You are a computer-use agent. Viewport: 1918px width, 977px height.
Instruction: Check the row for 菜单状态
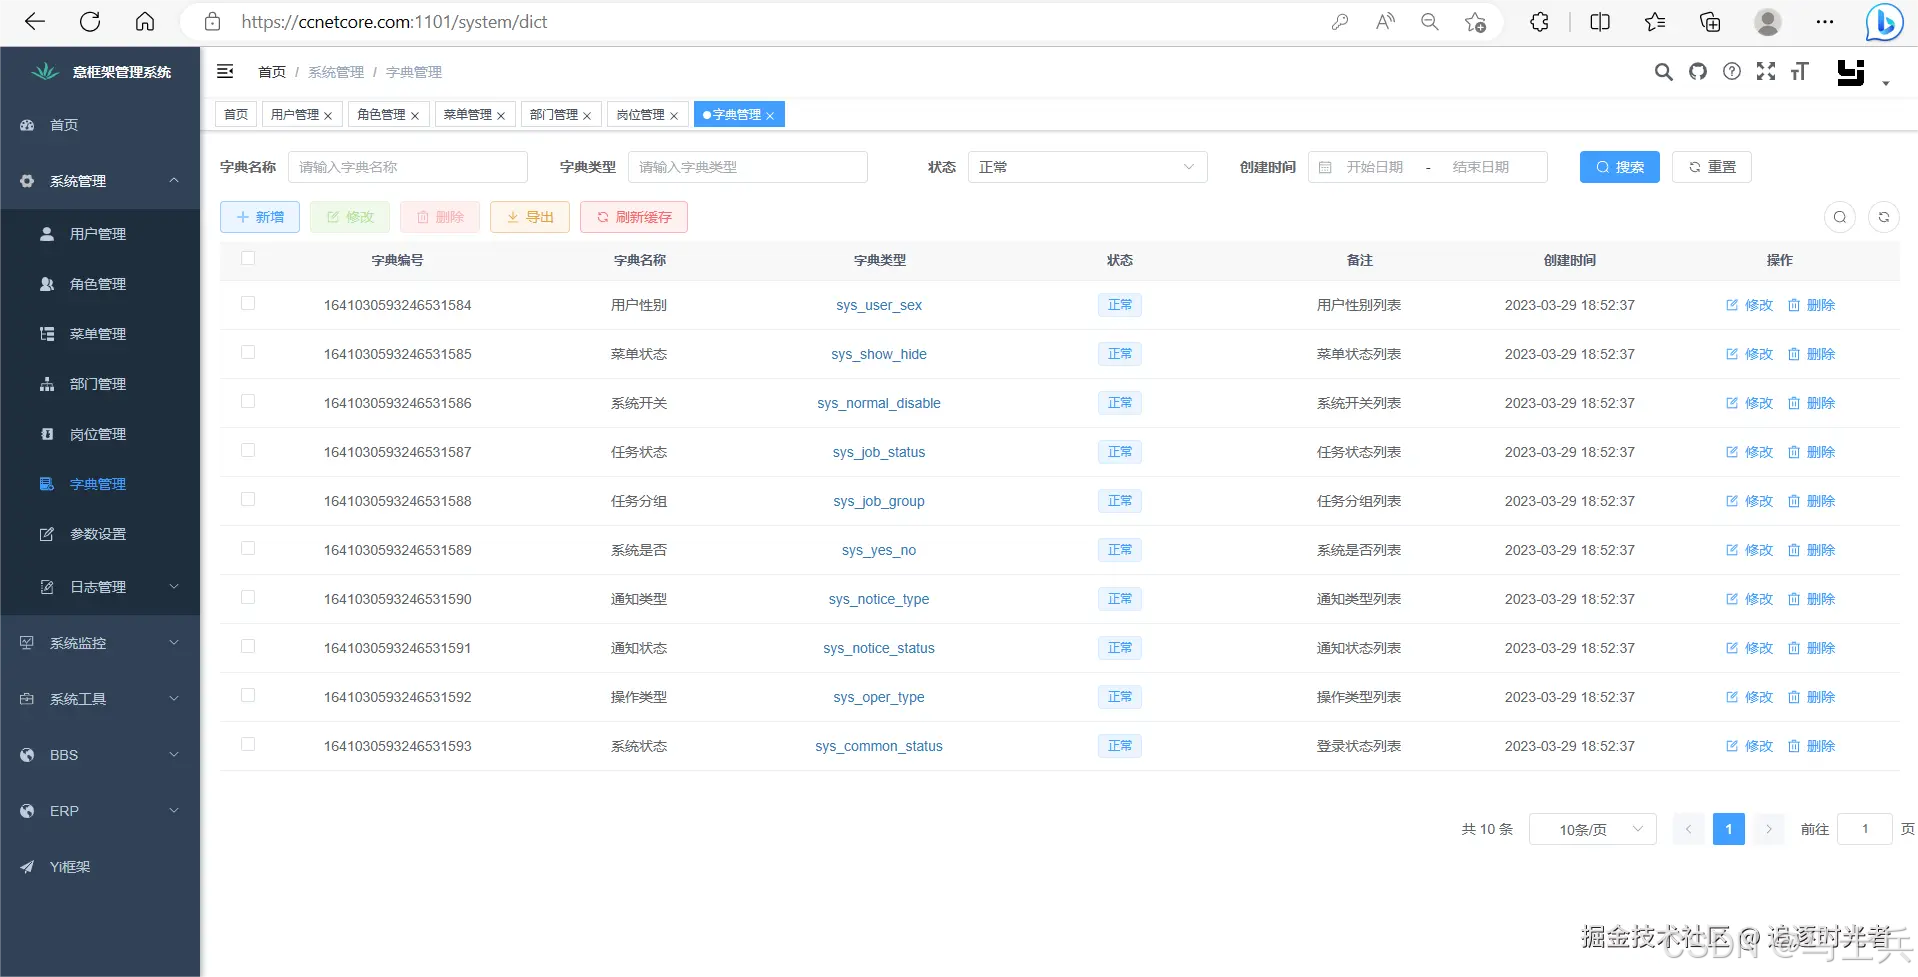[x=248, y=352]
